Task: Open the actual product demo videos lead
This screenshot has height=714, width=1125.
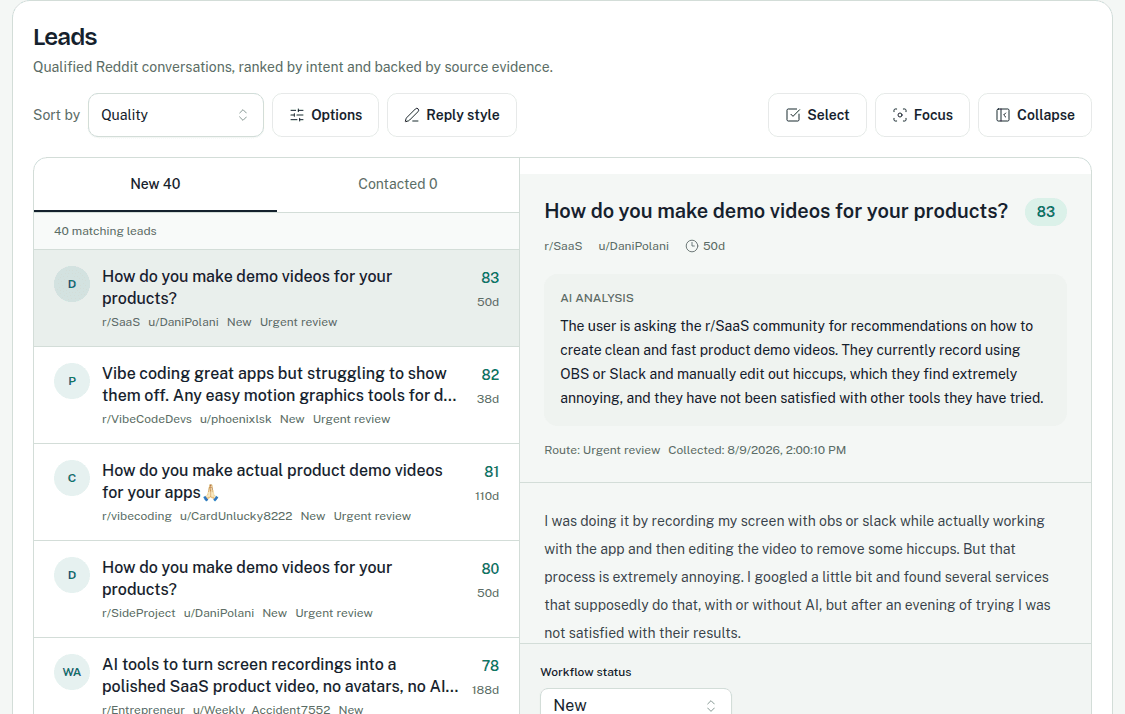Action: coord(276,492)
